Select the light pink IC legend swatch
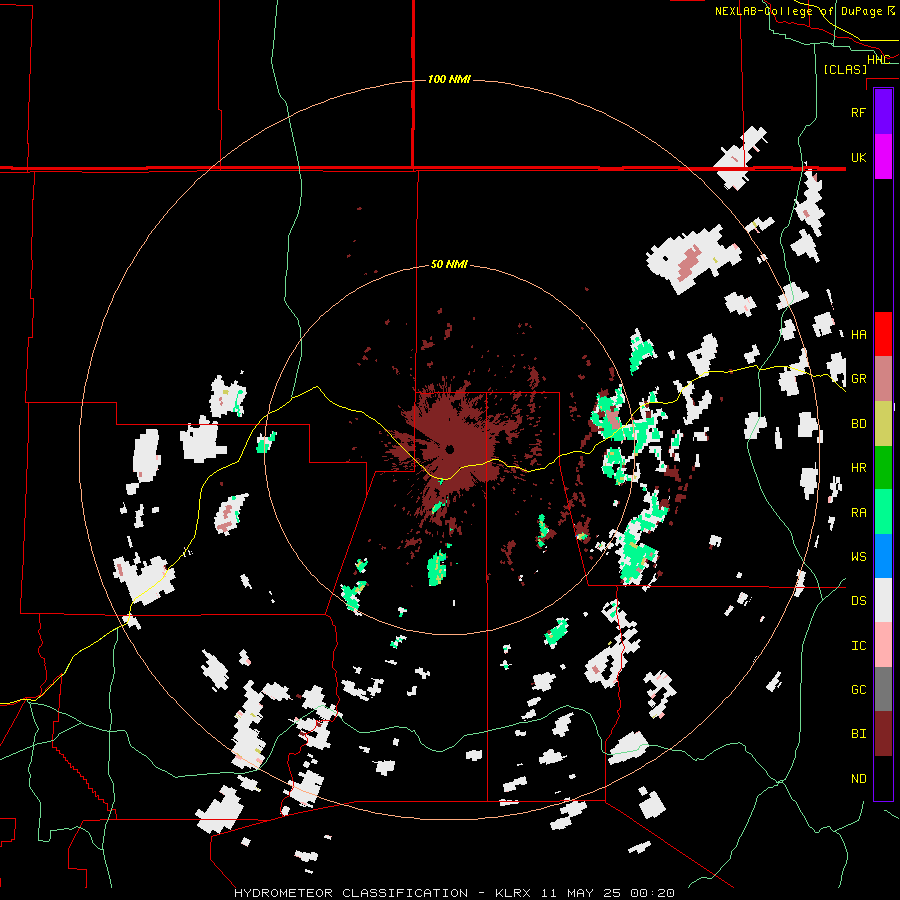The image size is (900, 900). [x=883, y=645]
